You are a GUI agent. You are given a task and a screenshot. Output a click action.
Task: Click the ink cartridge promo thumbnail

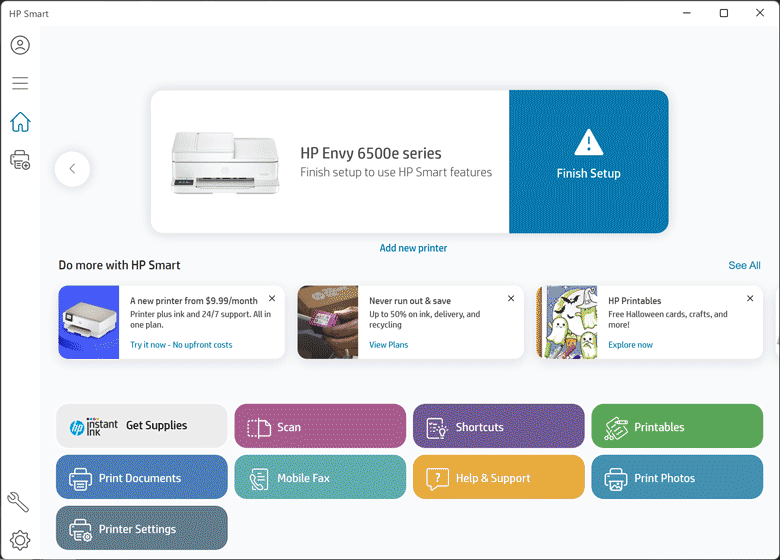pyautogui.click(x=328, y=322)
